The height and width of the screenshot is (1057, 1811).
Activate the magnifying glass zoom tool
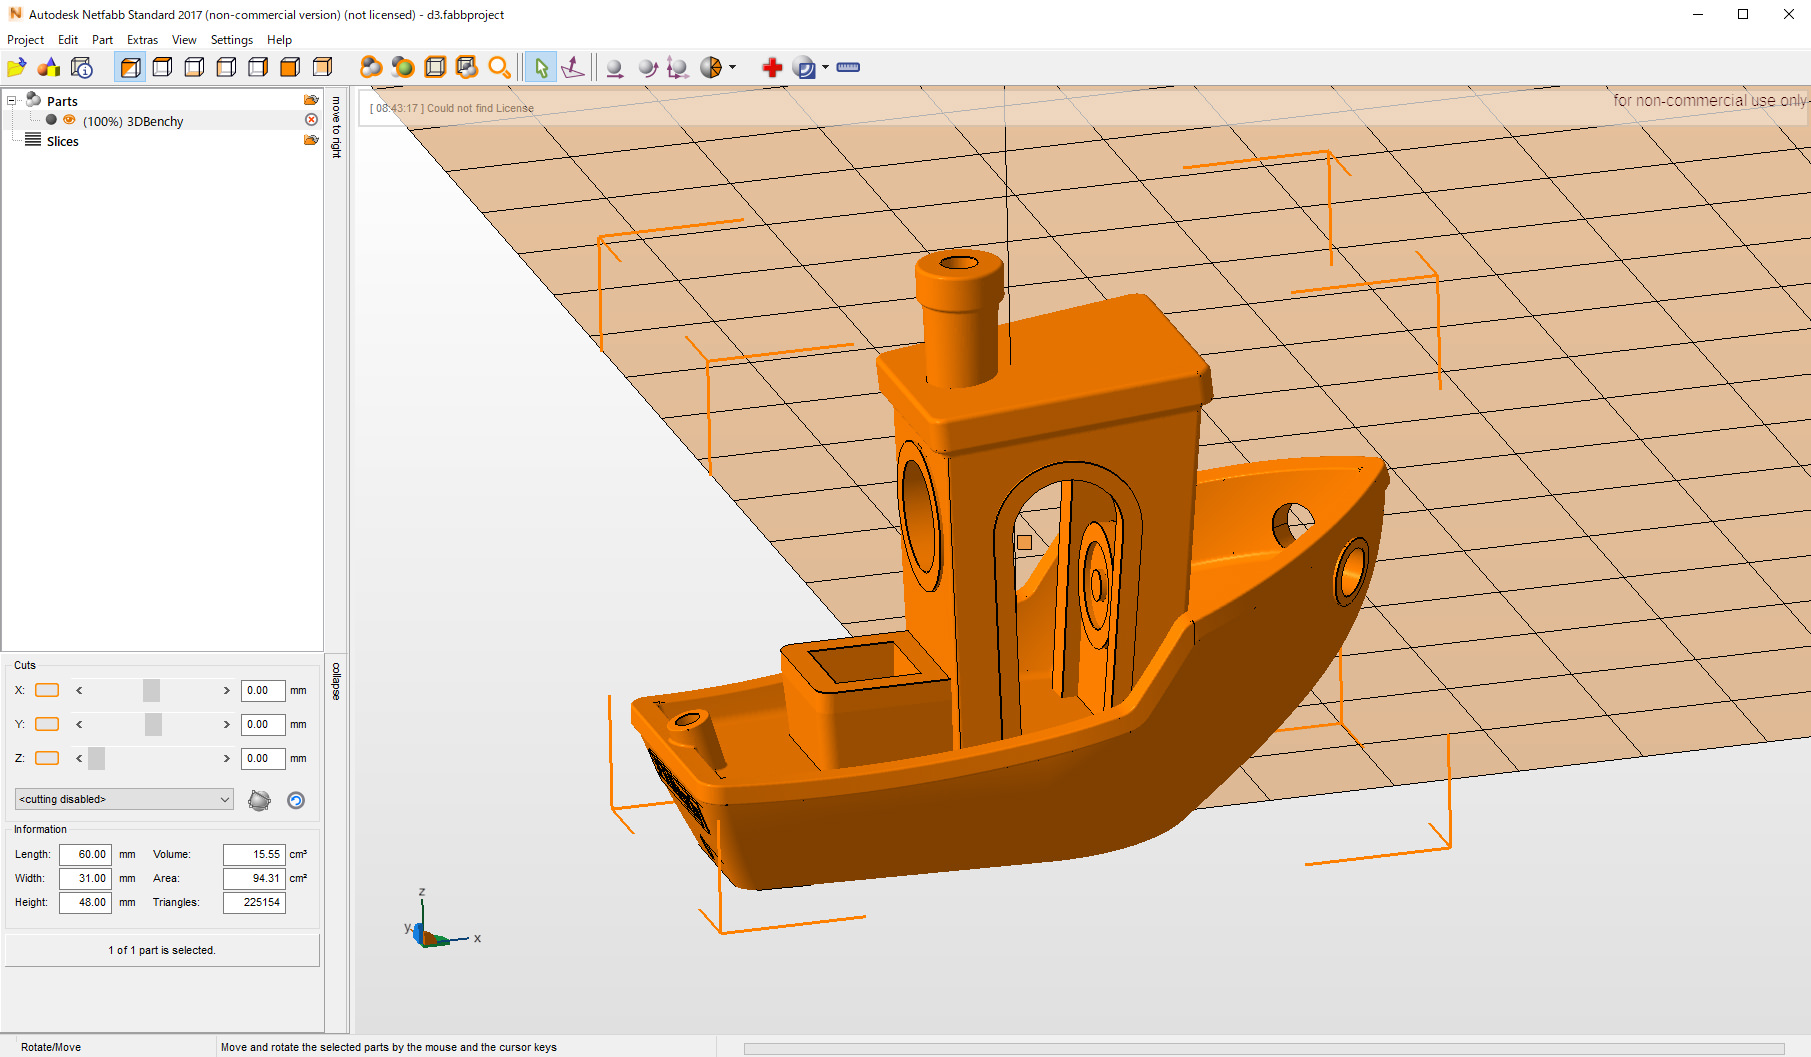click(499, 68)
